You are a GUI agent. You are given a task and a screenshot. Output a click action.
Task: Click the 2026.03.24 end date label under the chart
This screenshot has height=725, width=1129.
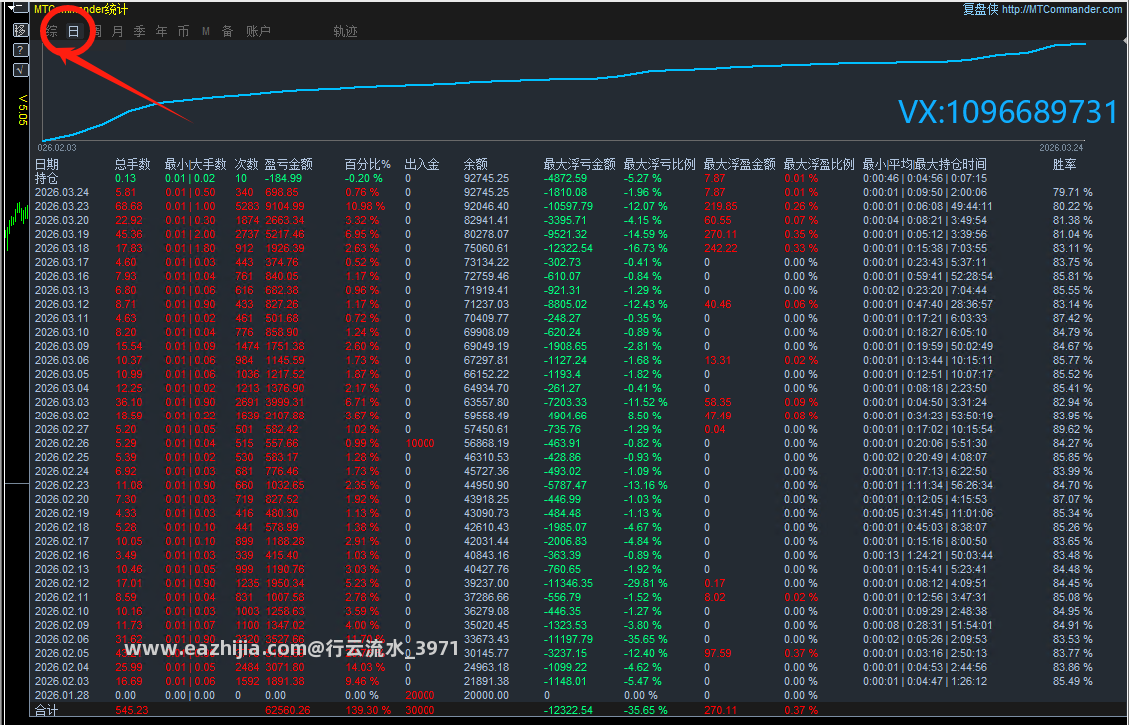pyautogui.click(x=1061, y=148)
